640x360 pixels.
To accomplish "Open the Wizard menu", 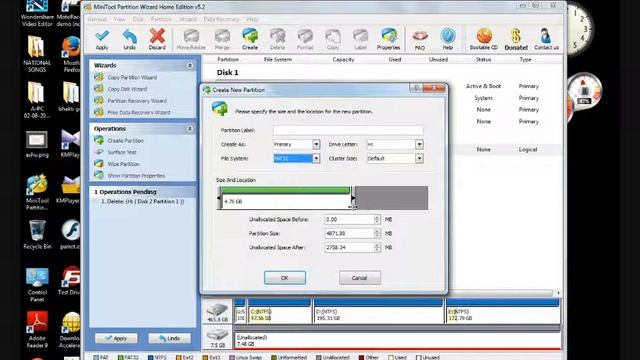I will (188, 19).
